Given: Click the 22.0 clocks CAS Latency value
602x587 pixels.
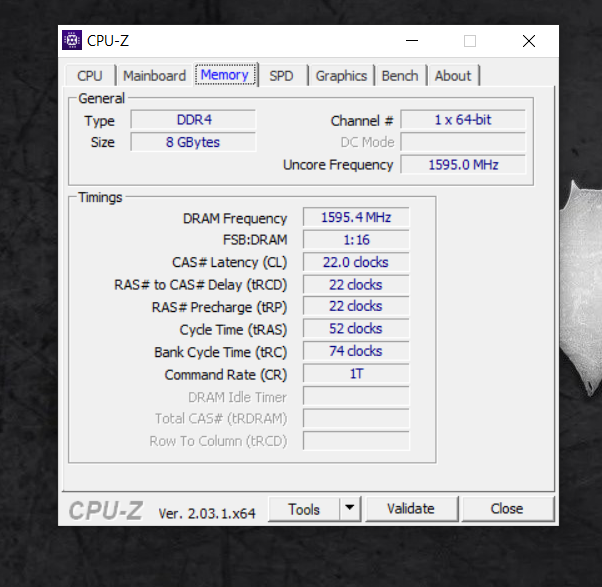Looking at the screenshot, I should coord(356,262).
